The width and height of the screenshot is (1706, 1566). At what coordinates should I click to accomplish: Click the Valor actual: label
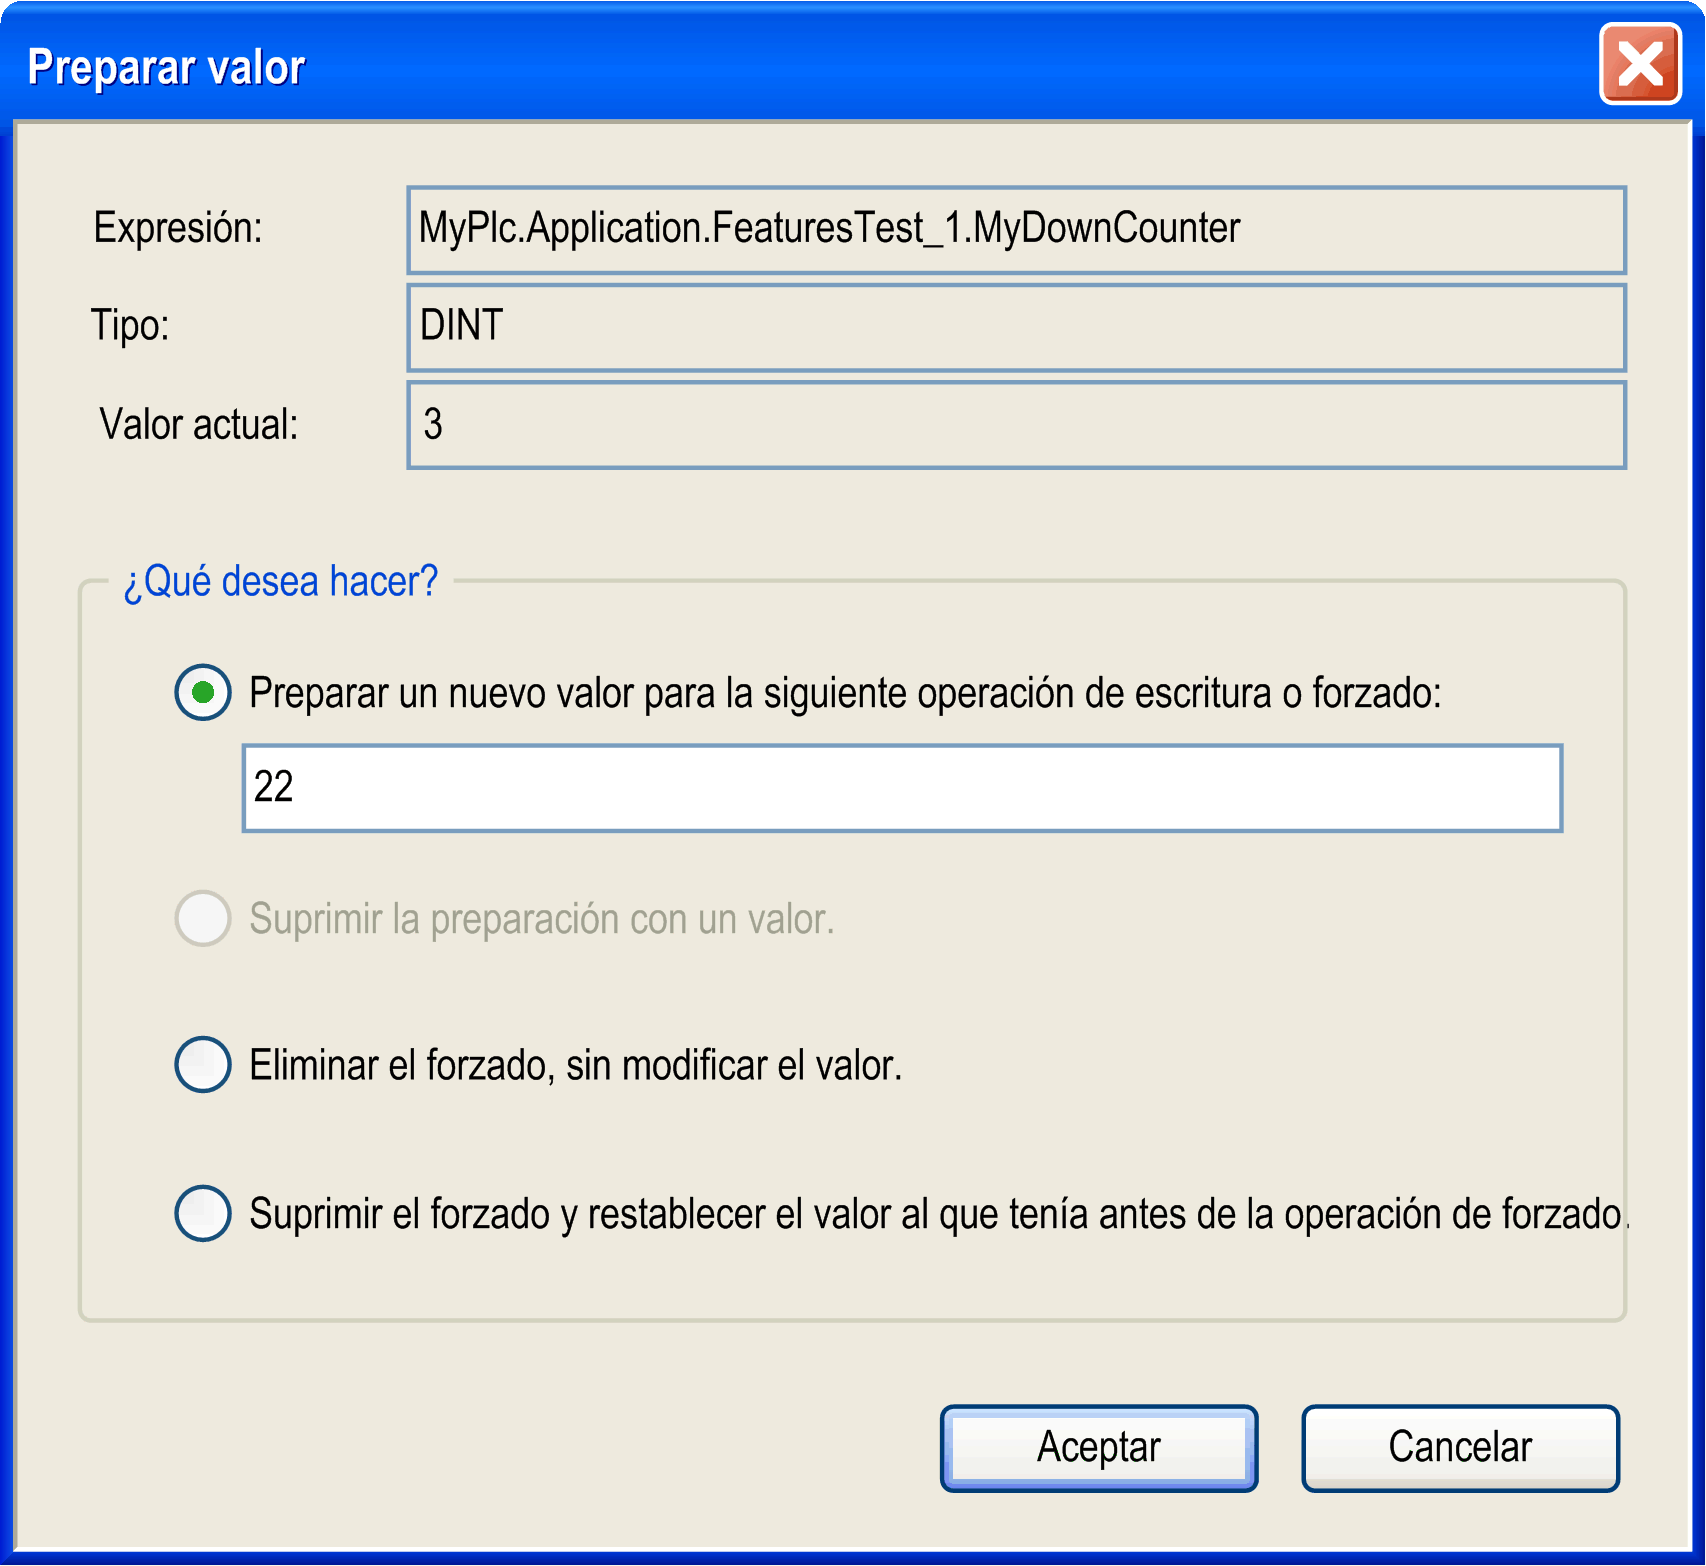[199, 424]
